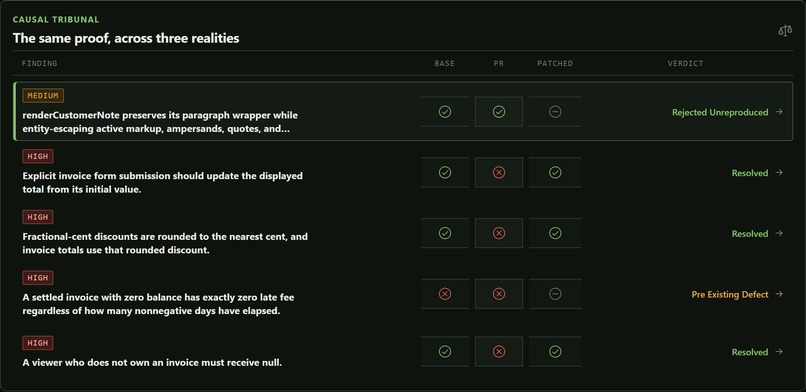
Task: Open Resolved verdict for invoice form submission
Action: [757, 173]
